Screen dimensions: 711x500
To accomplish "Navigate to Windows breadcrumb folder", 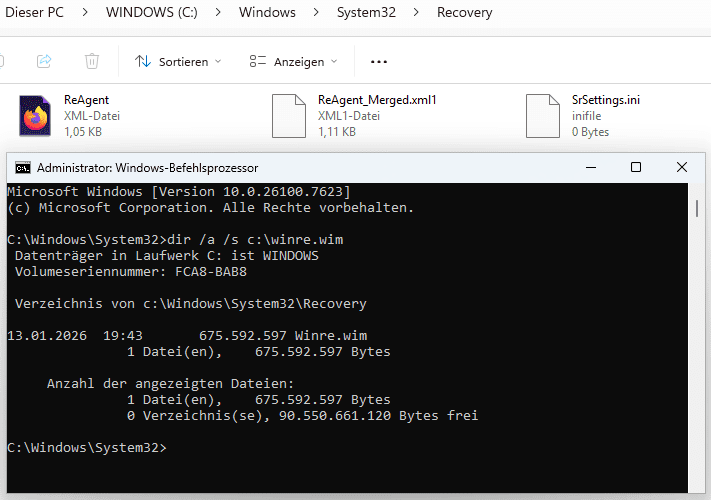I will click(x=267, y=13).
